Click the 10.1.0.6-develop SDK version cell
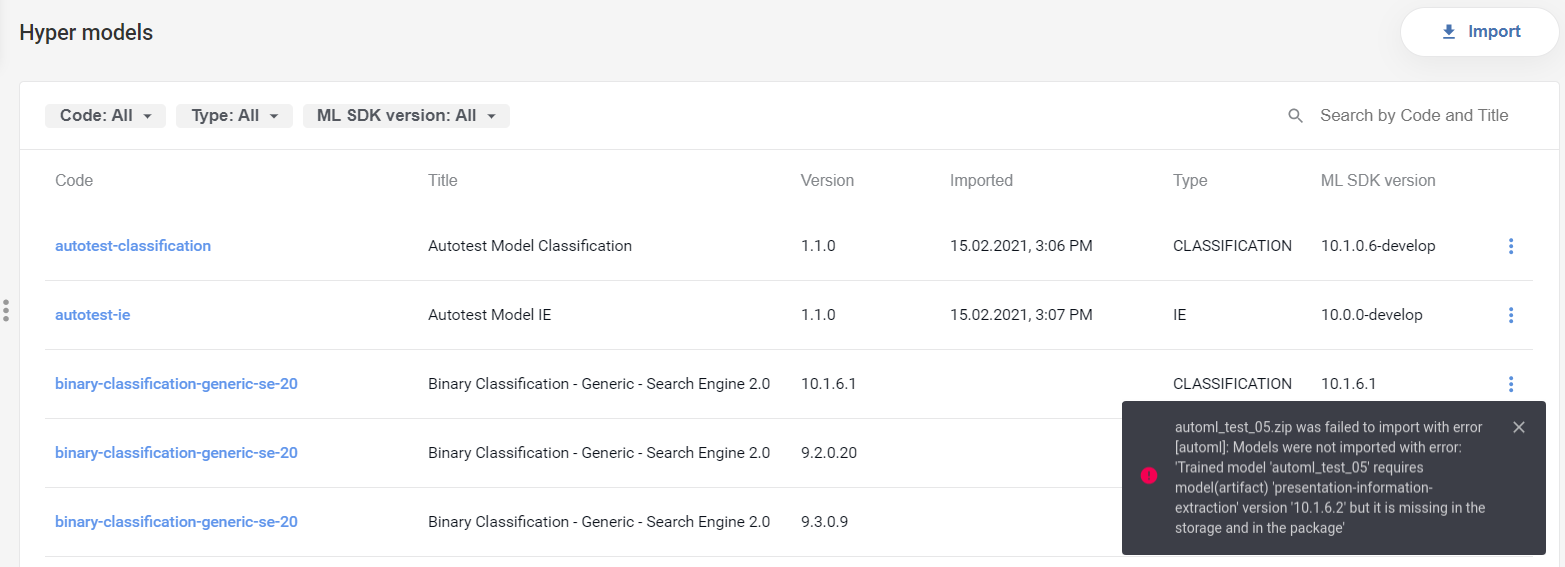Image resolution: width=1565 pixels, height=567 pixels. pos(1378,246)
